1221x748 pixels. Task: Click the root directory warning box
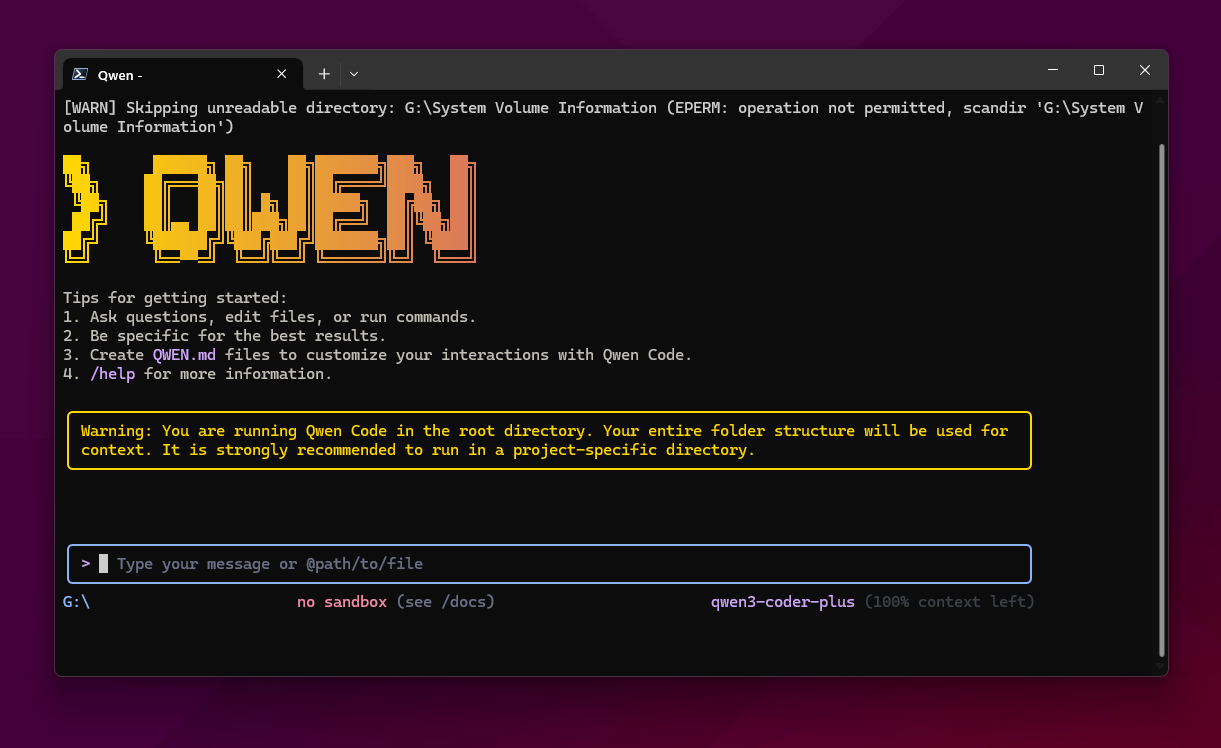coord(549,440)
